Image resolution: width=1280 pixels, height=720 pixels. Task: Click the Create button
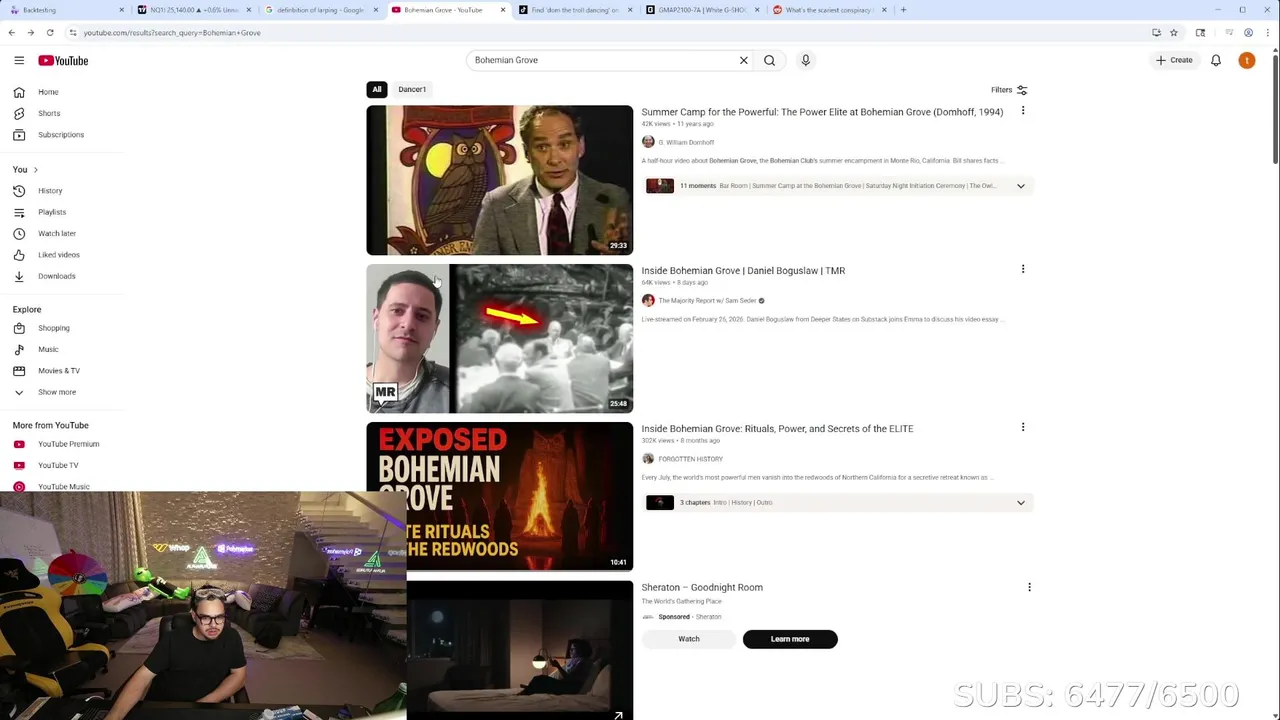pyautogui.click(x=1174, y=60)
